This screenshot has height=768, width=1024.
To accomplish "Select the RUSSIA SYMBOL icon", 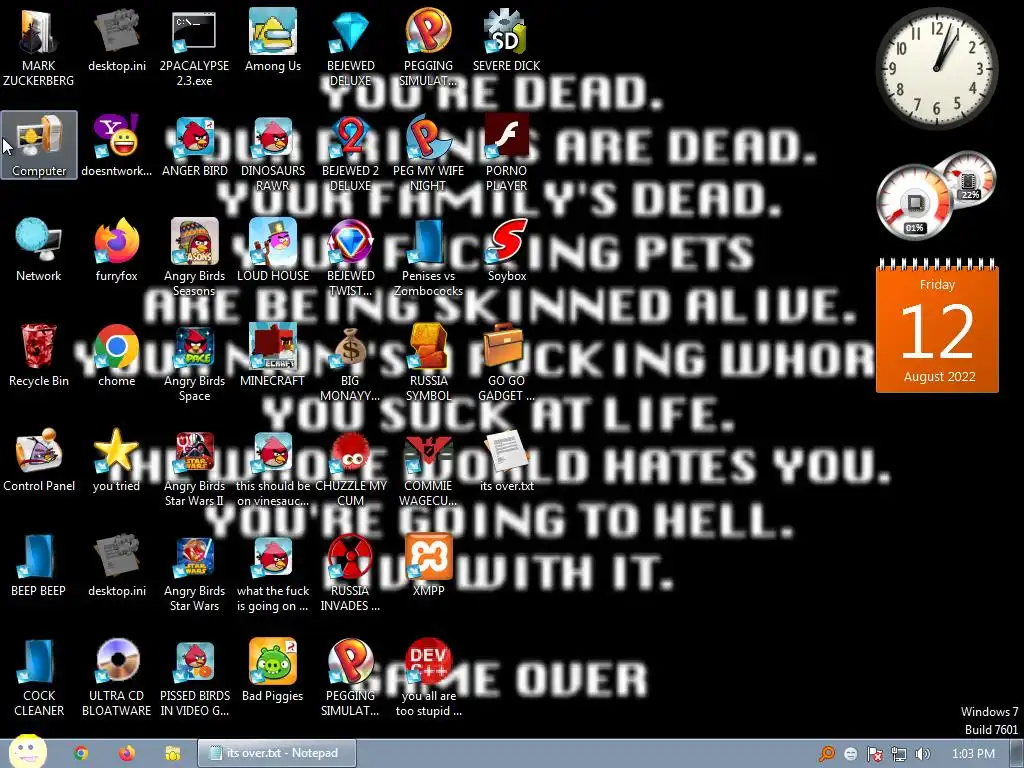I will pos(428,363).
